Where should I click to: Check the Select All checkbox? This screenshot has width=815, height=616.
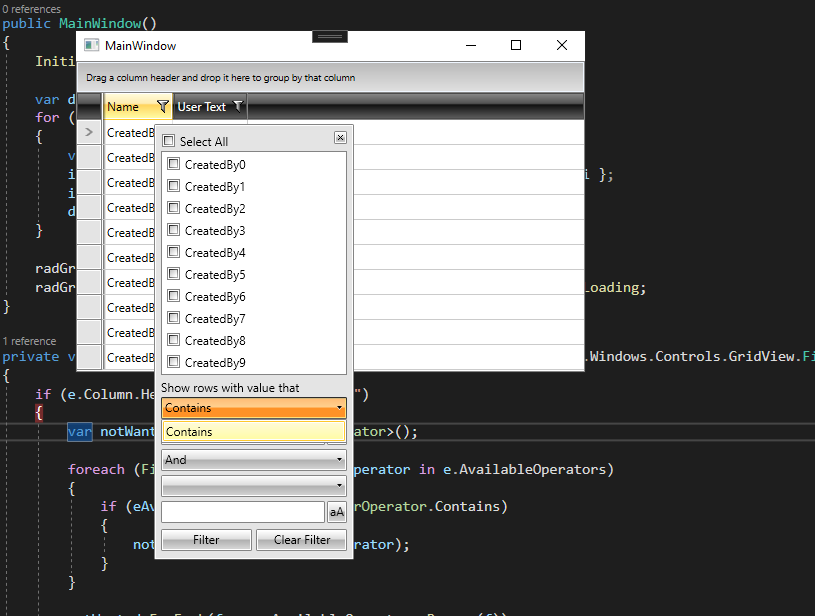click(x=169, y=142)
